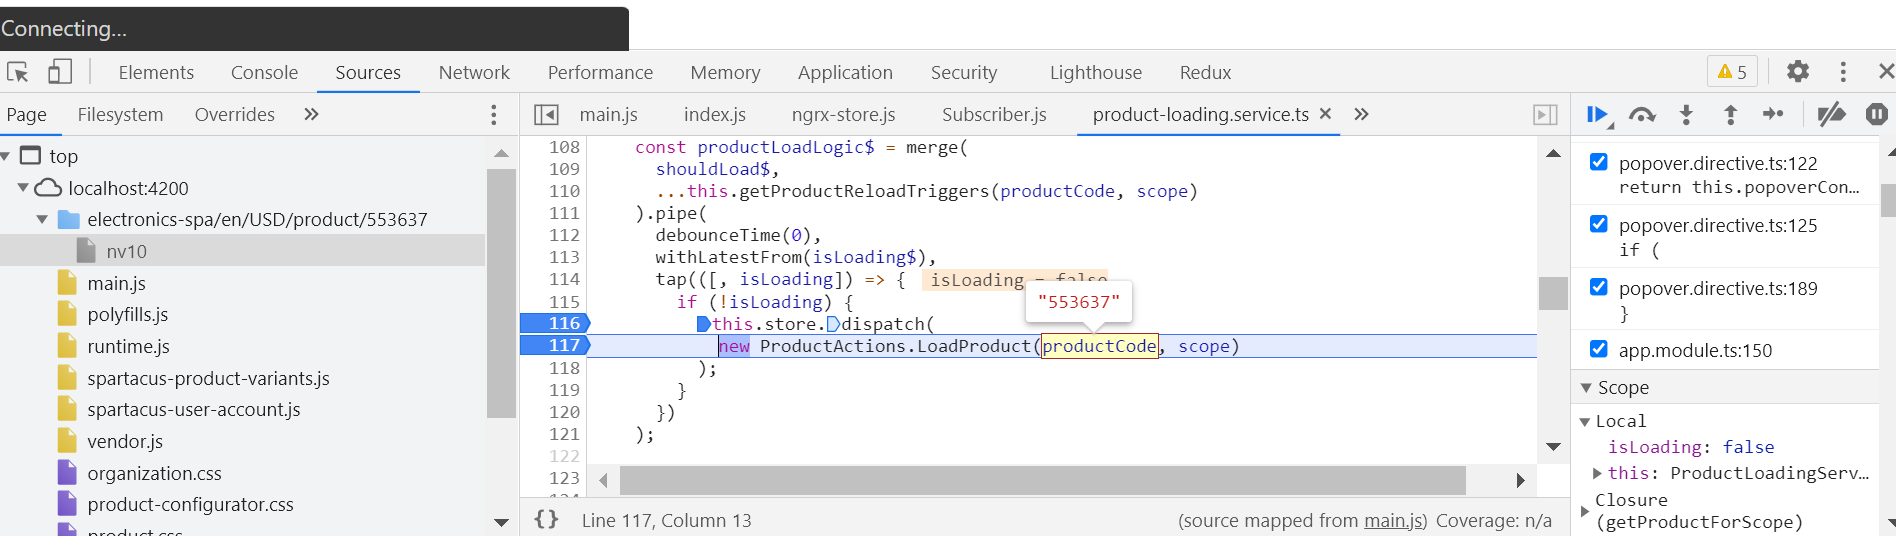
Task: Open spartacus-product-variants.js file
Action: point(208,378)
